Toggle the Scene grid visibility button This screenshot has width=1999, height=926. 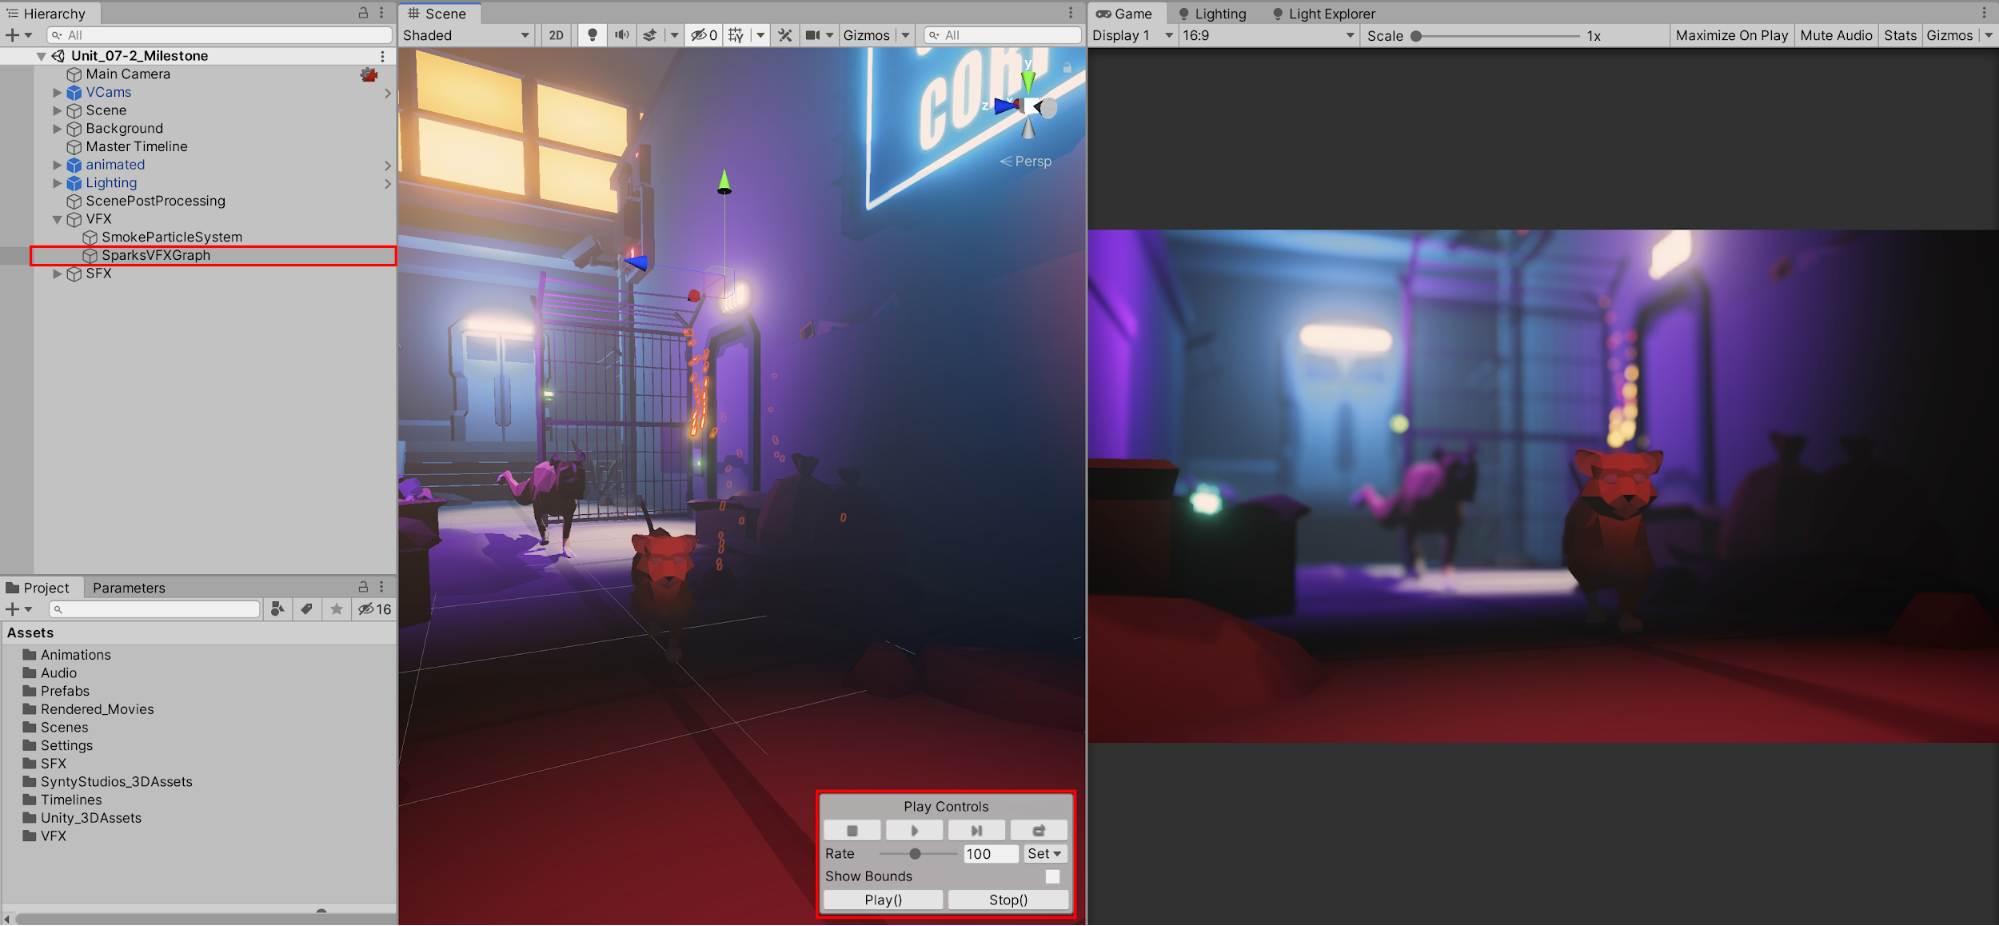tap(737, 35)
